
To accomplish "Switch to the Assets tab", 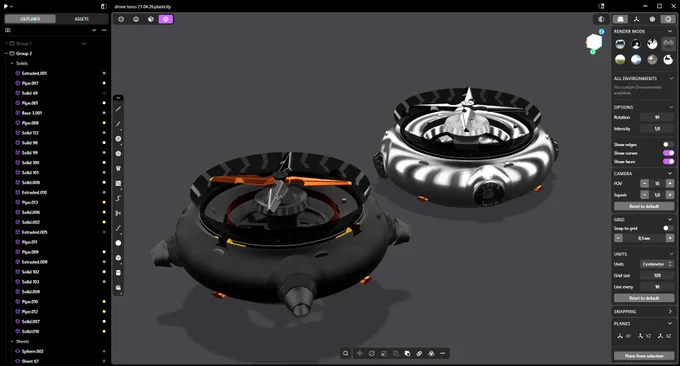I will point(82,19).
